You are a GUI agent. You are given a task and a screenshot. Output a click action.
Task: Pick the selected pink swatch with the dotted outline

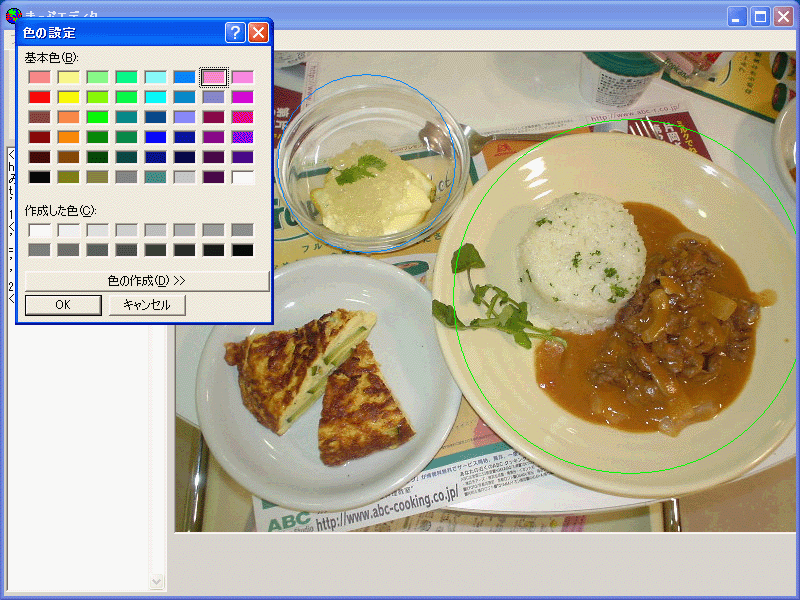click(213, 77)
